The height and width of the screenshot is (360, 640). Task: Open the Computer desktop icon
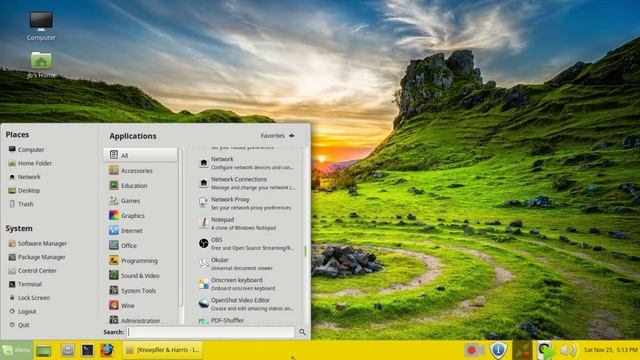41,25
